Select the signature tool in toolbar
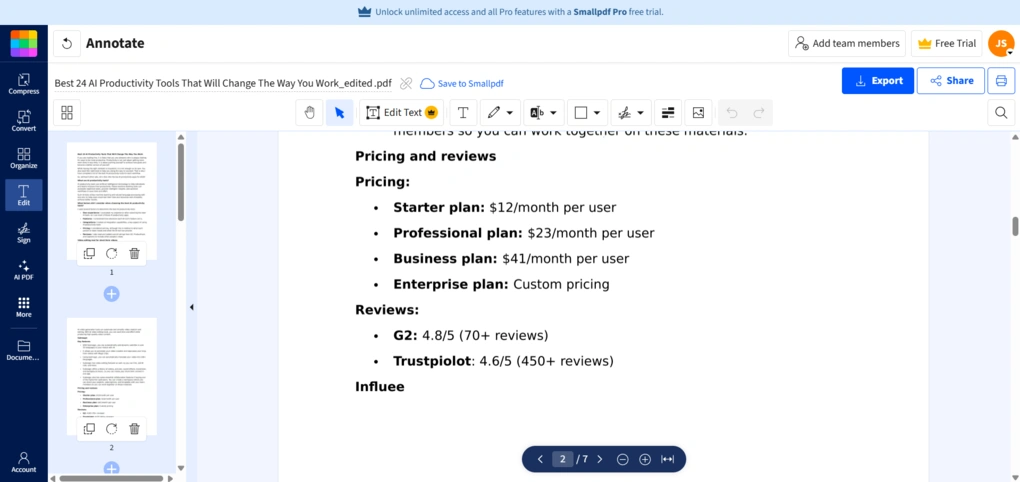The width and height of the screenshot is (1020, 482). [624, 113]
